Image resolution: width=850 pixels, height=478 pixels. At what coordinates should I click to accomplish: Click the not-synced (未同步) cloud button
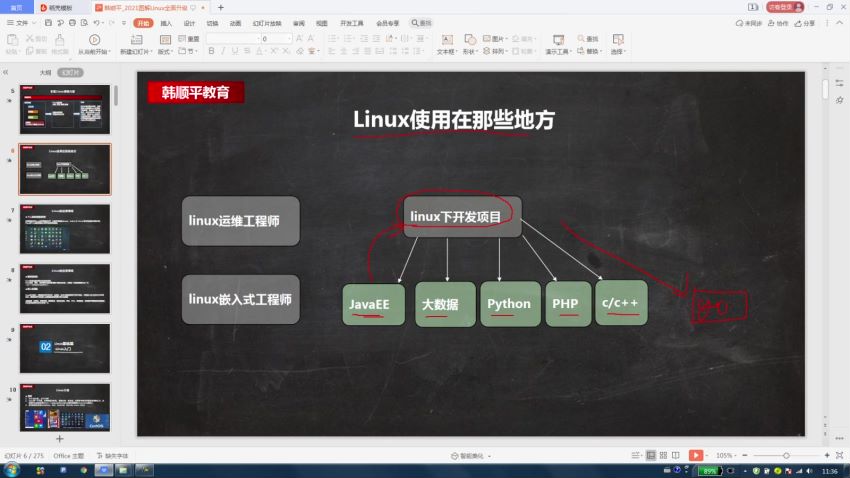pyautogui.click(x=749, y=23)
